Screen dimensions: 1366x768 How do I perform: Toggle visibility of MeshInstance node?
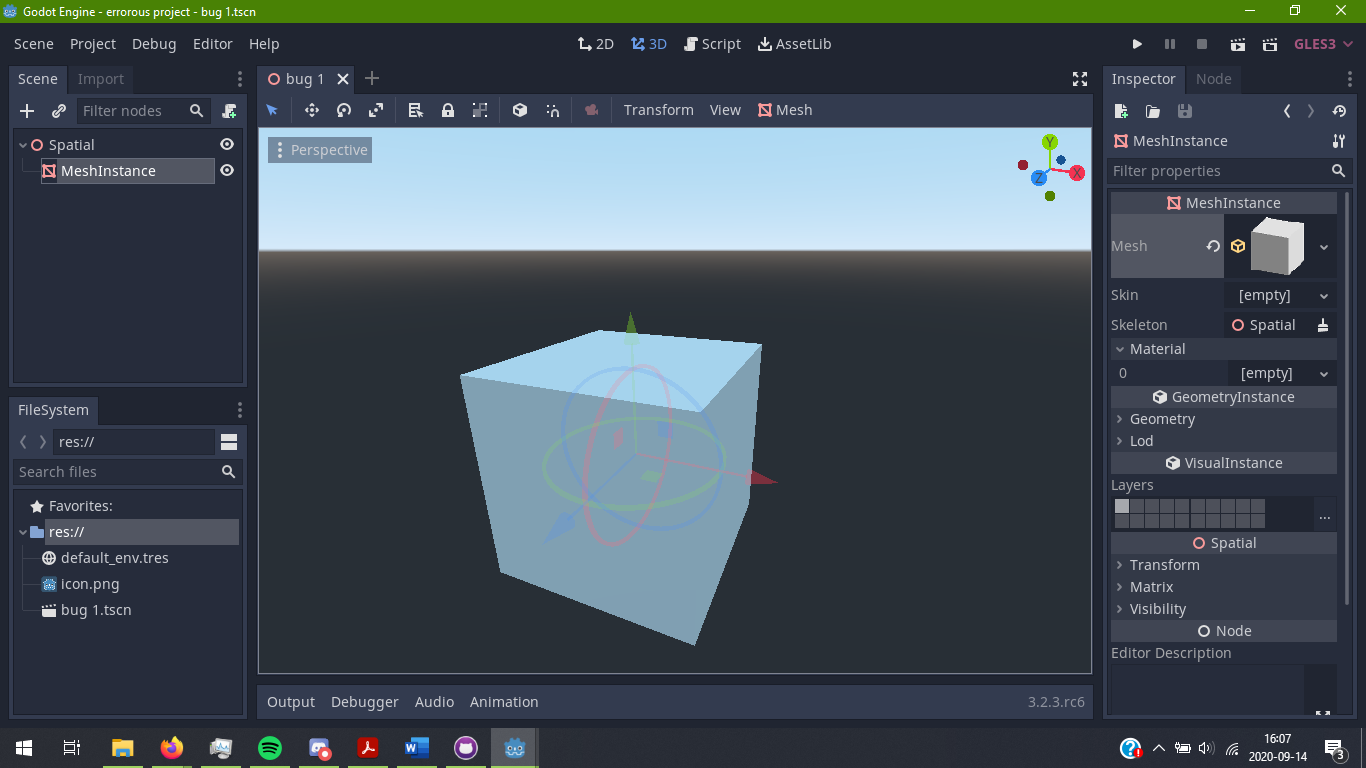[227, 171]
